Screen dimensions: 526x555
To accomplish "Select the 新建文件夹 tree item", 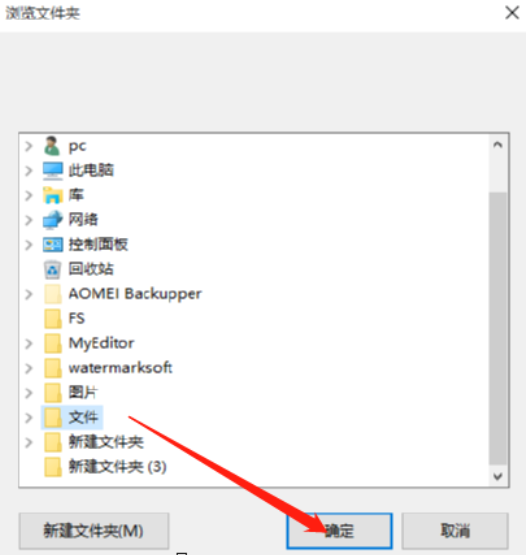I will [x=94, y=442].
